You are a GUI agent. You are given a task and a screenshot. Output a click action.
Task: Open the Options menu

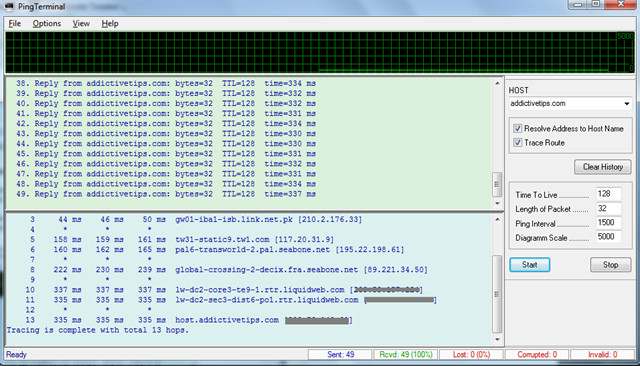47,24
